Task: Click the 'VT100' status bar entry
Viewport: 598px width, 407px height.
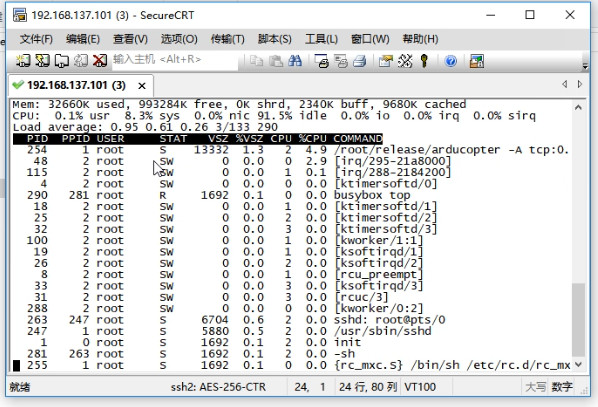Action: (420, 387)
